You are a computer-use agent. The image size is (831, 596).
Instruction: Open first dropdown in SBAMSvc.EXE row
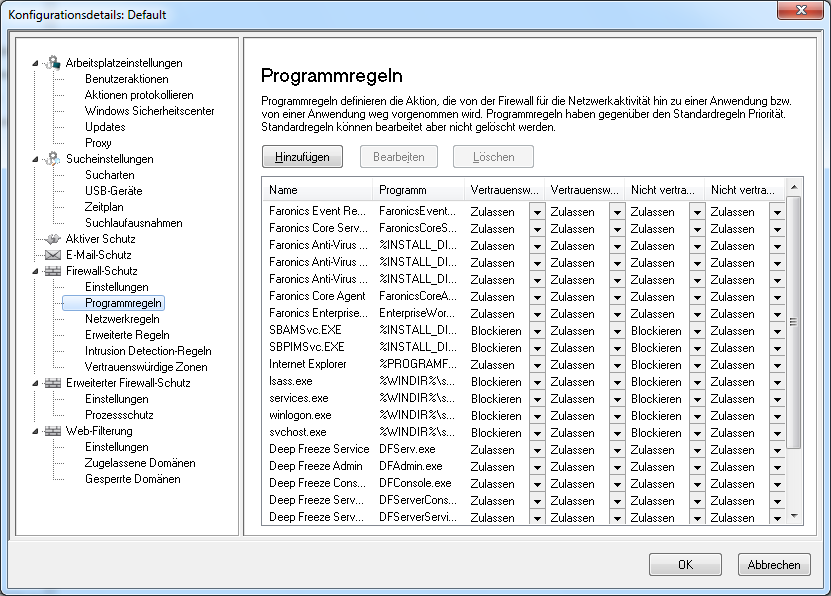point(537,331)
